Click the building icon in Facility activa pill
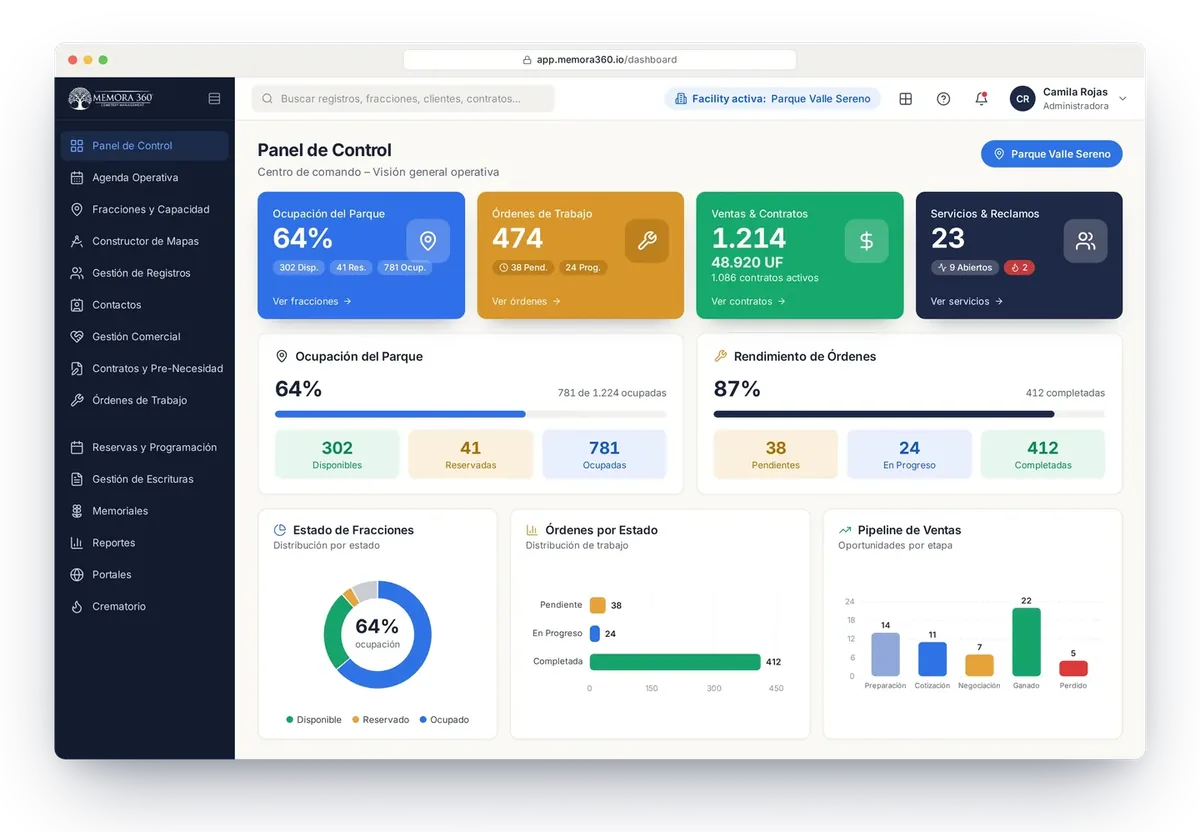1200x832 pixels. (681, 99)
